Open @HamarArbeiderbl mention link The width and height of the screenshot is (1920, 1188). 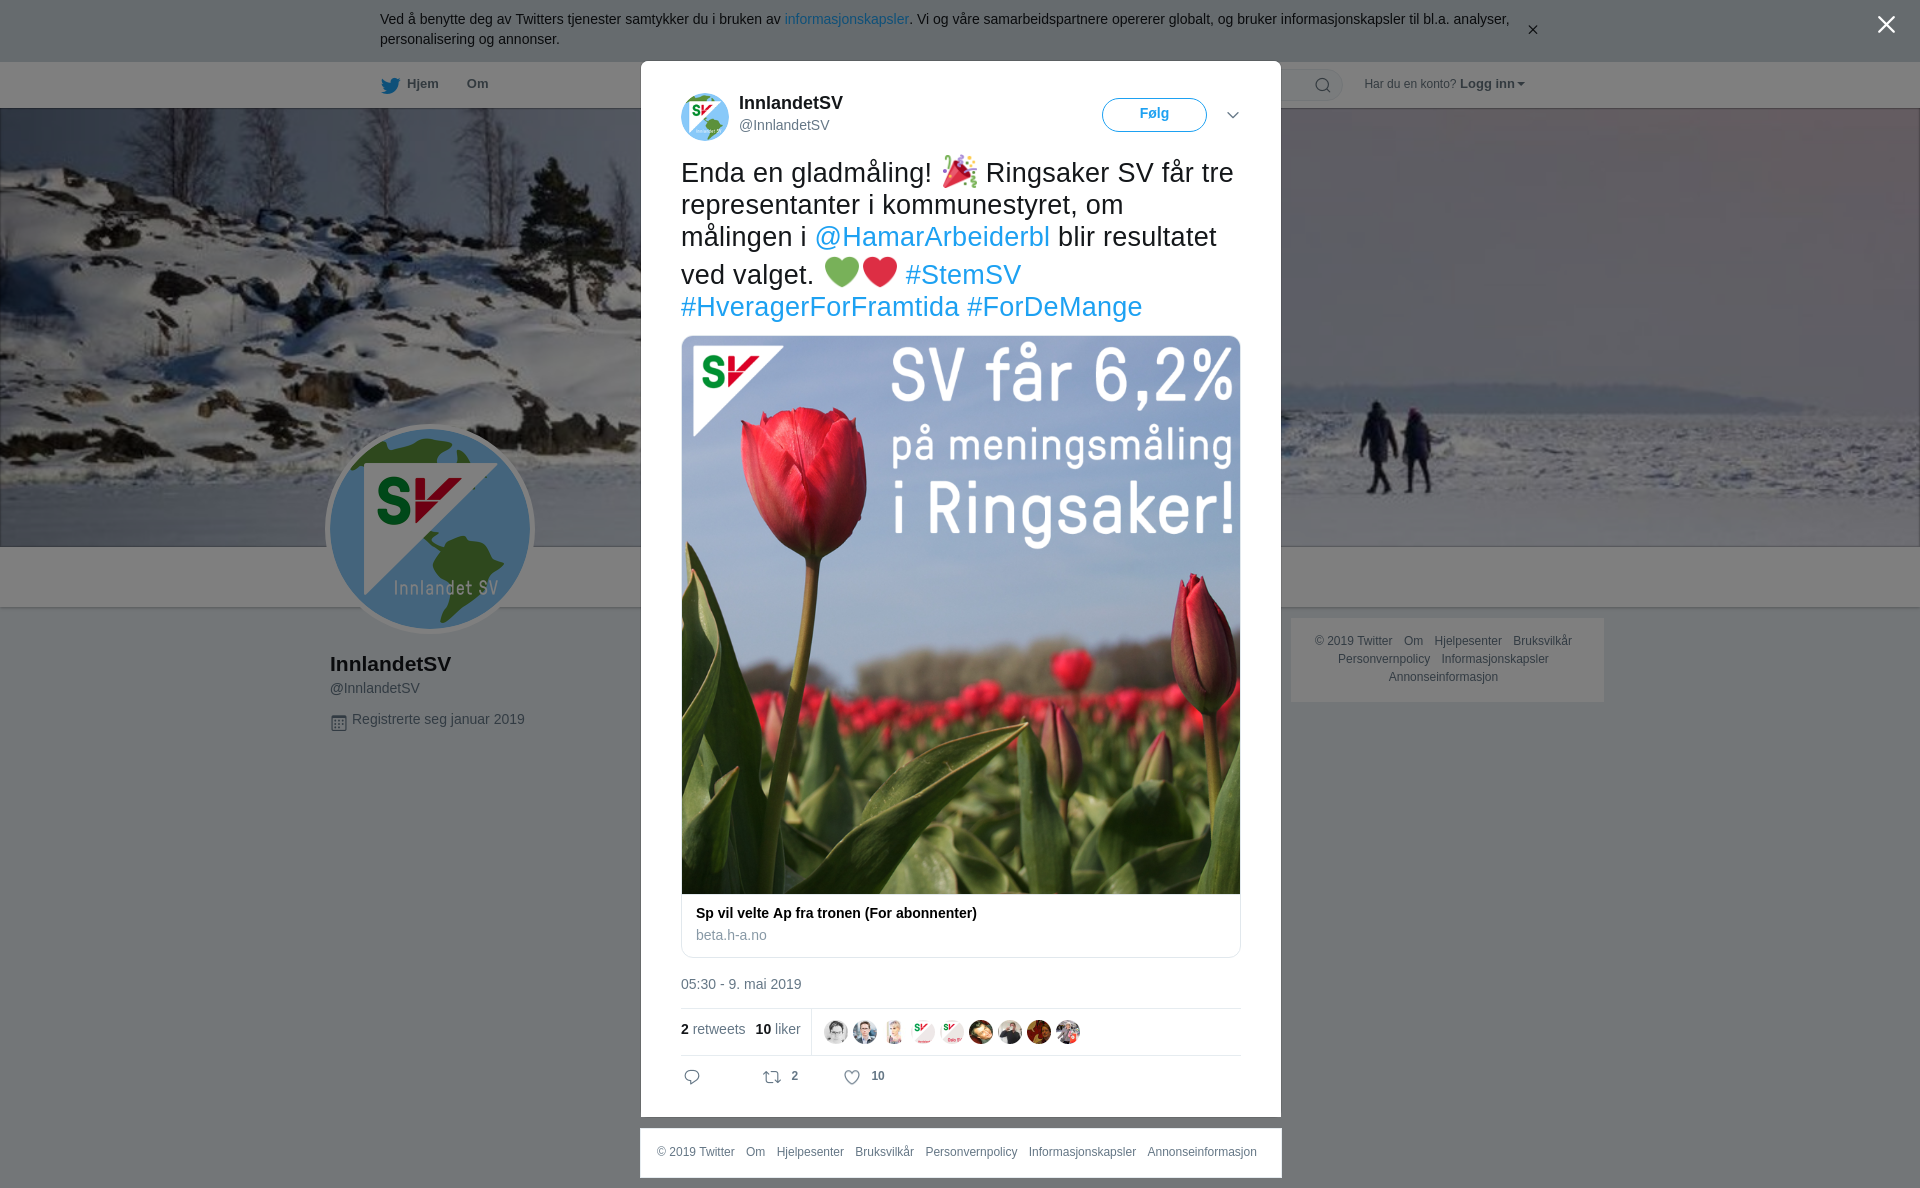tap(932, 237)
